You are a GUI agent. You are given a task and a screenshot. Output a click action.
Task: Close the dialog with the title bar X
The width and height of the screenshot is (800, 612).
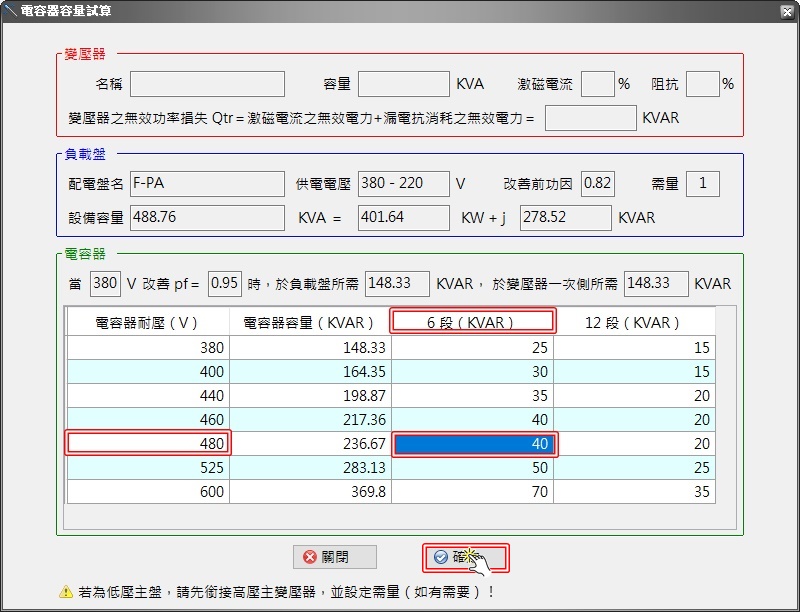[786, 11]
